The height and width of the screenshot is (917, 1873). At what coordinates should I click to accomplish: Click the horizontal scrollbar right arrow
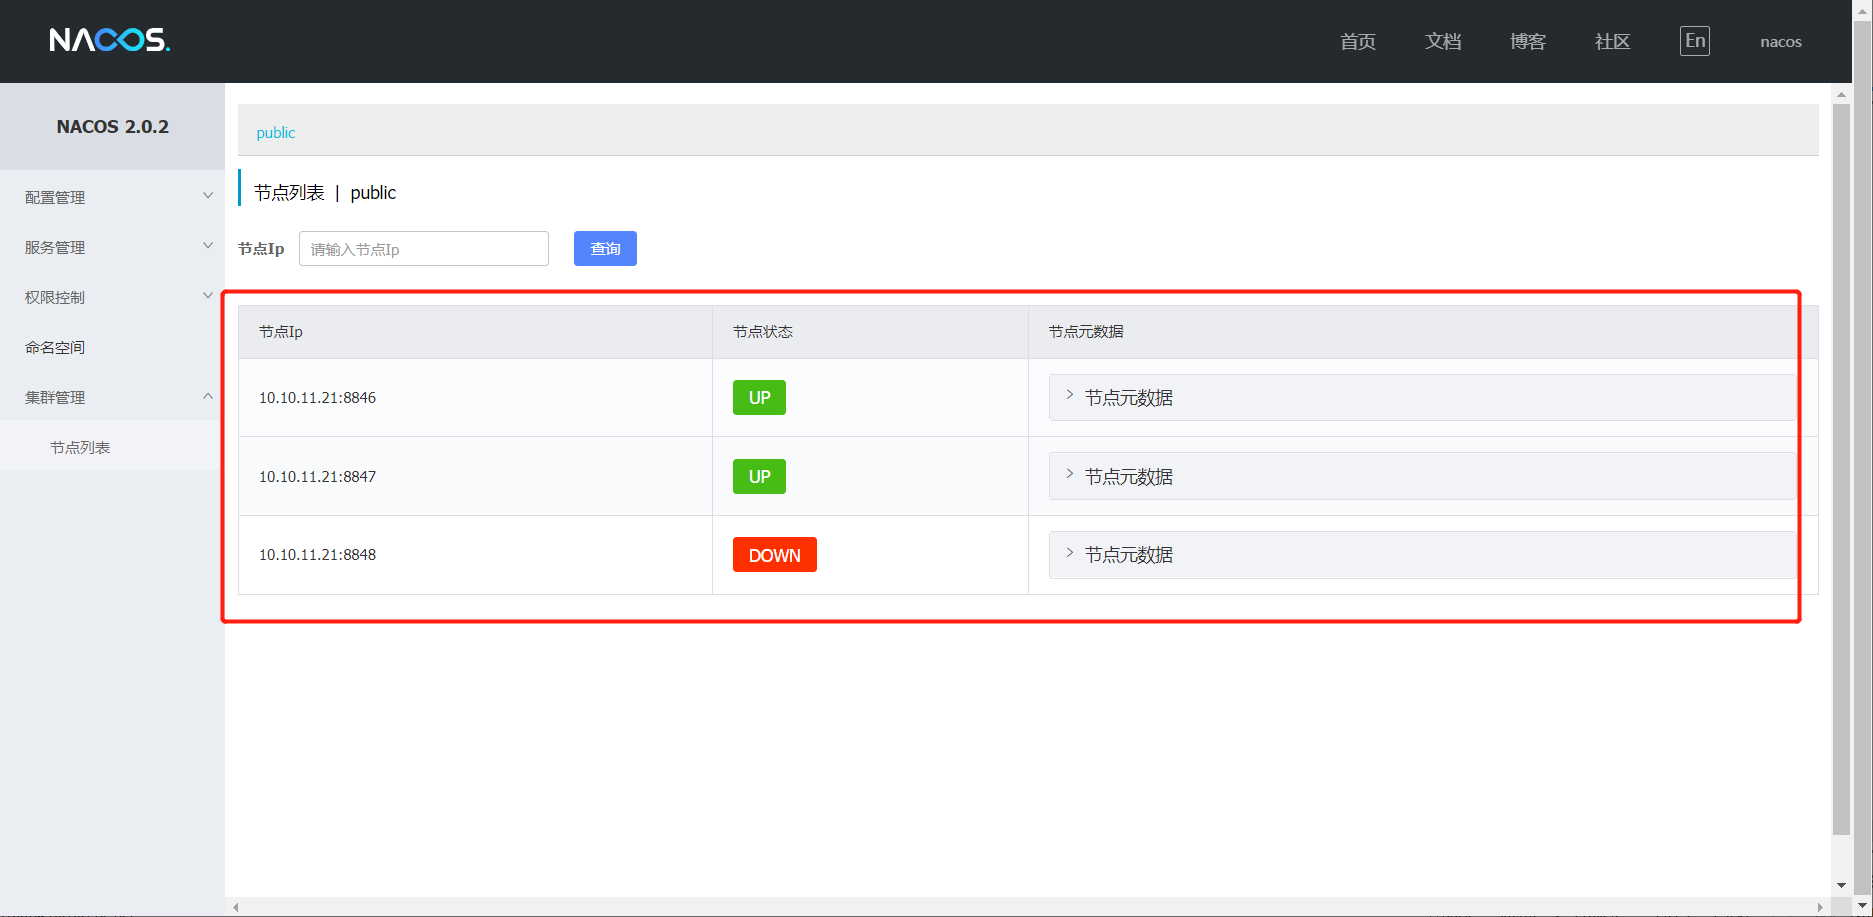click(x=1820, y=907)
